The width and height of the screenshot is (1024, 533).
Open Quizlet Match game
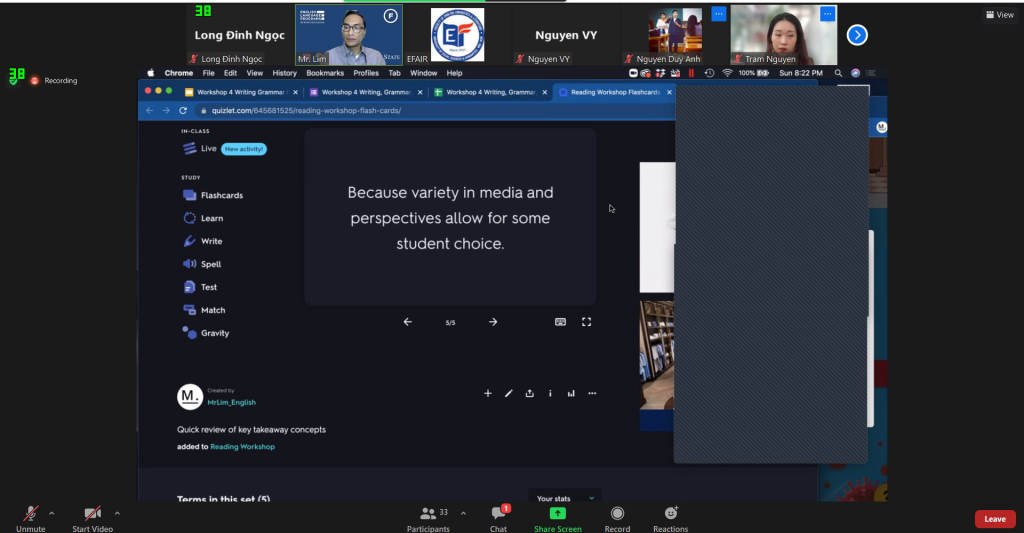204,310
